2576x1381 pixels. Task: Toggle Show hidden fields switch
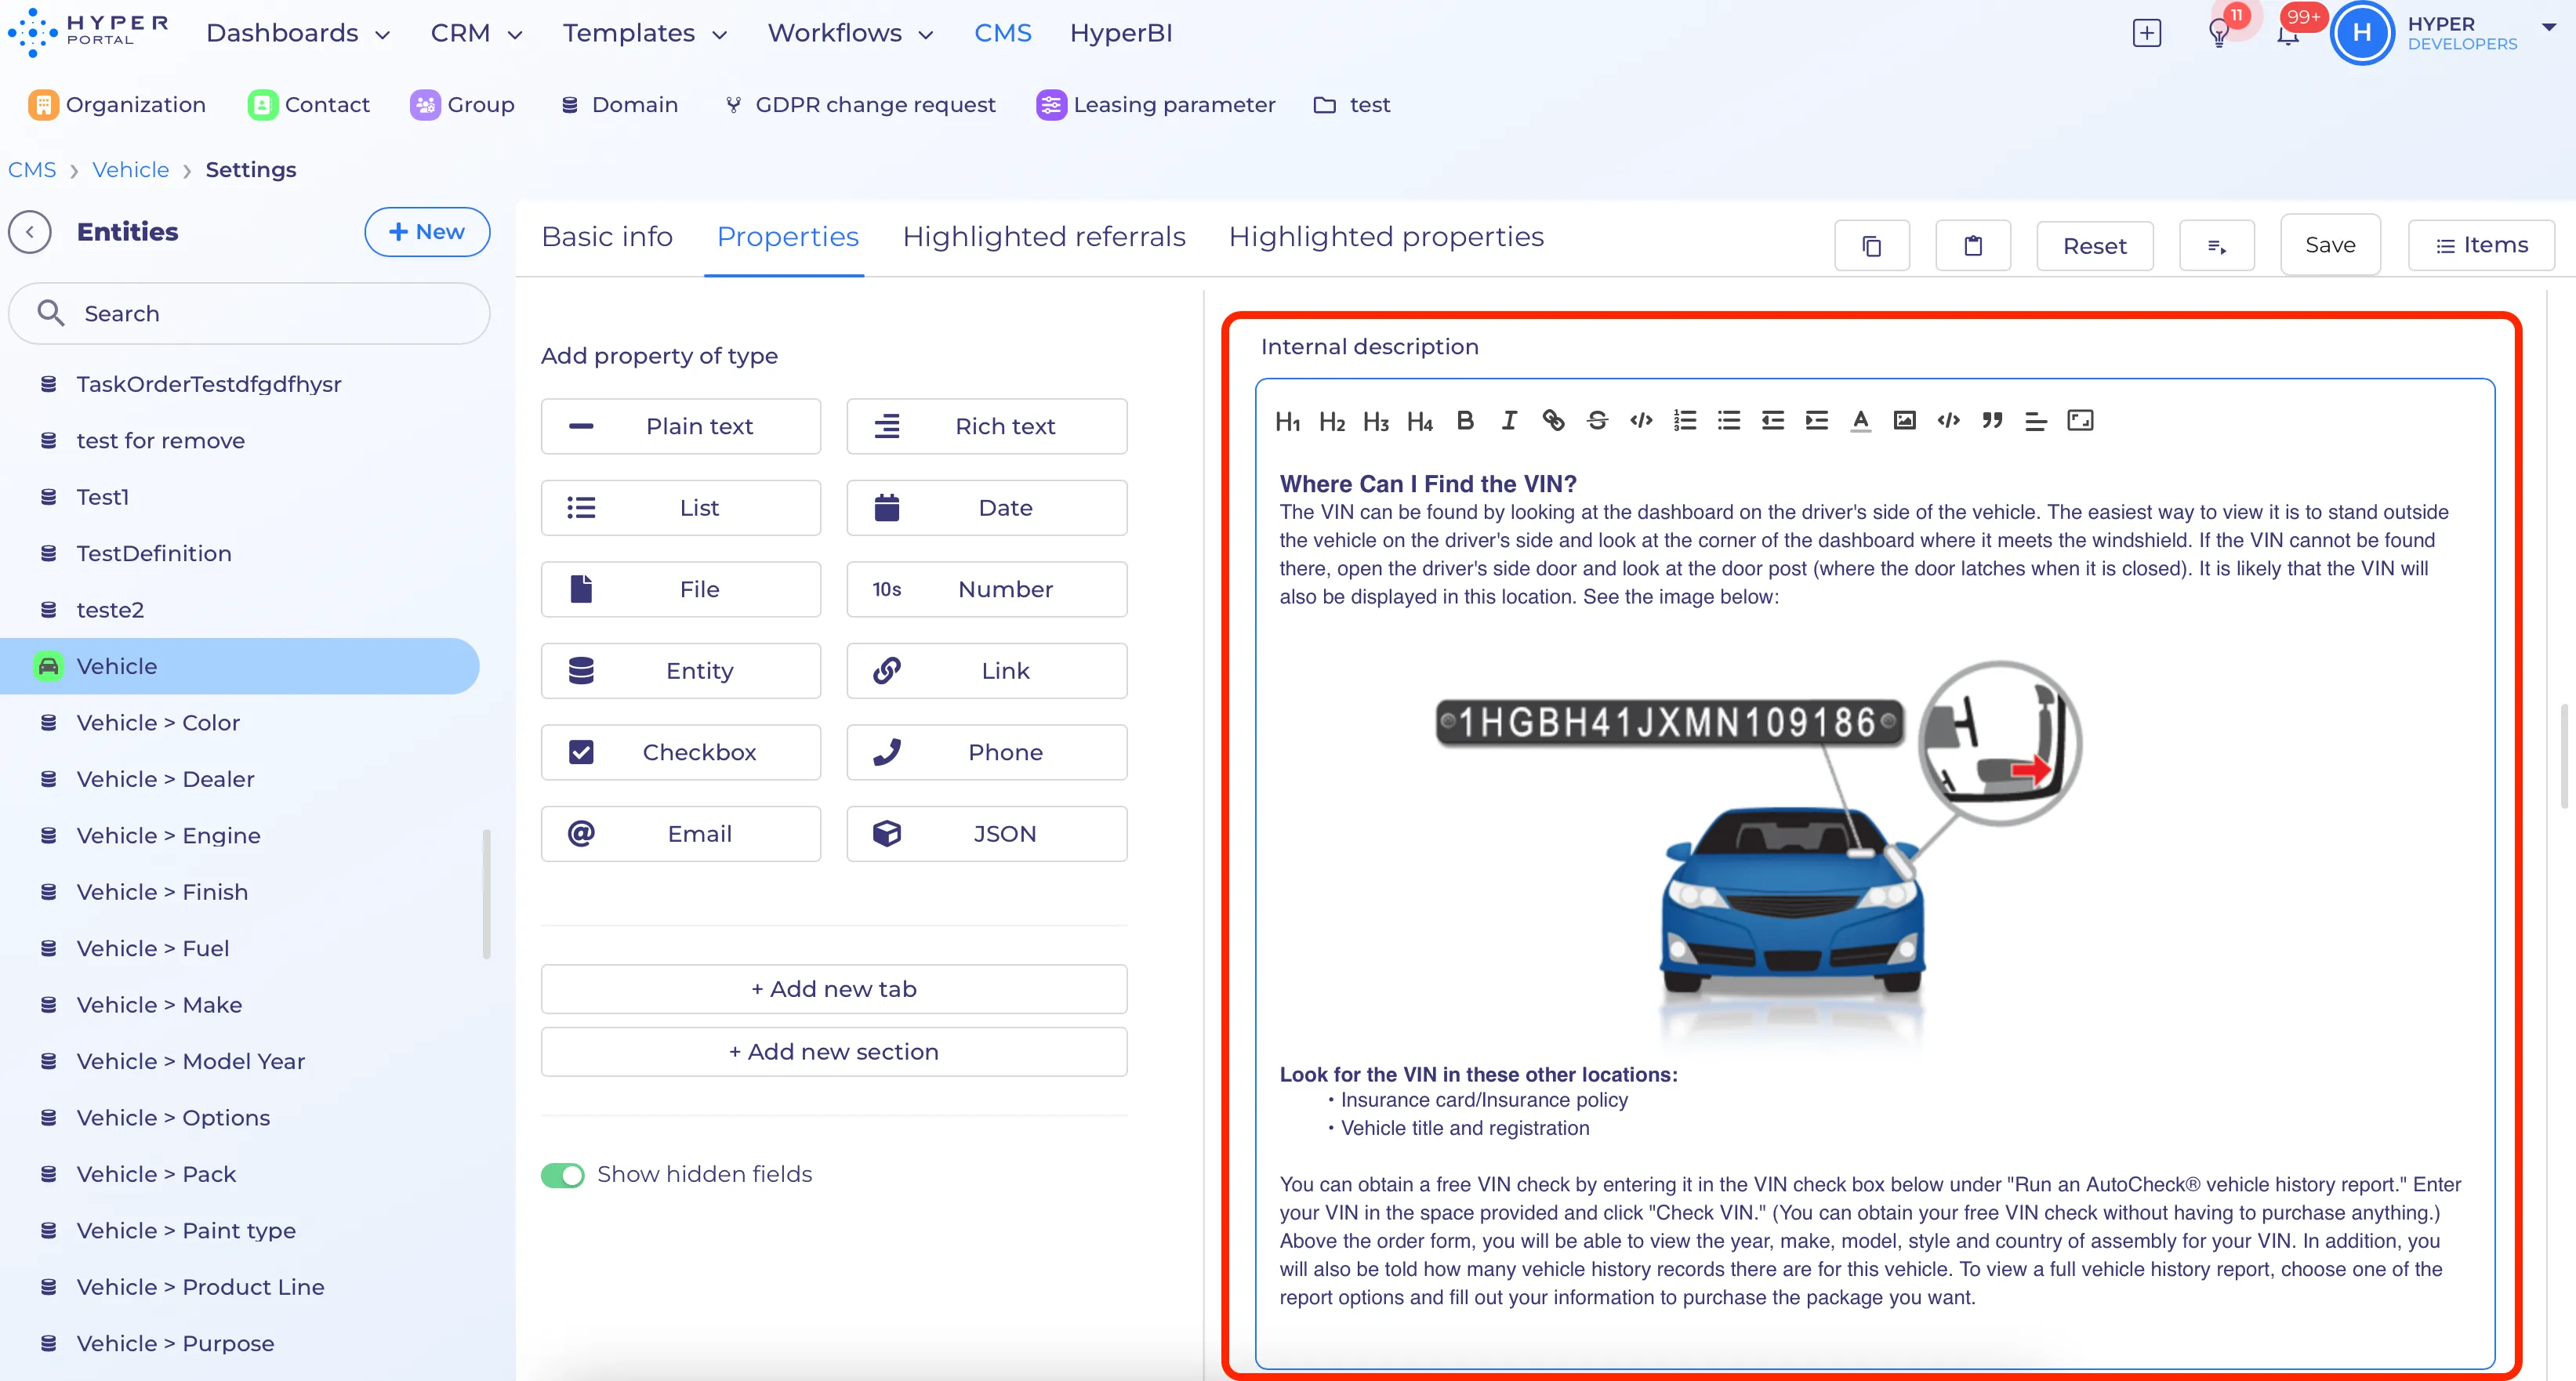(x=563, y=1175)
